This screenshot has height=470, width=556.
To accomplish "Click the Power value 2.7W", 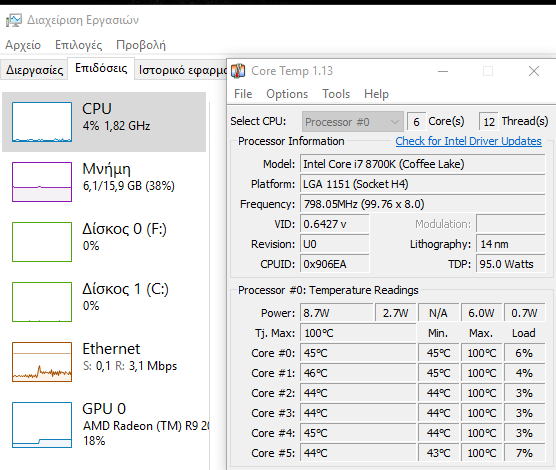I will (x=395, y=313).
